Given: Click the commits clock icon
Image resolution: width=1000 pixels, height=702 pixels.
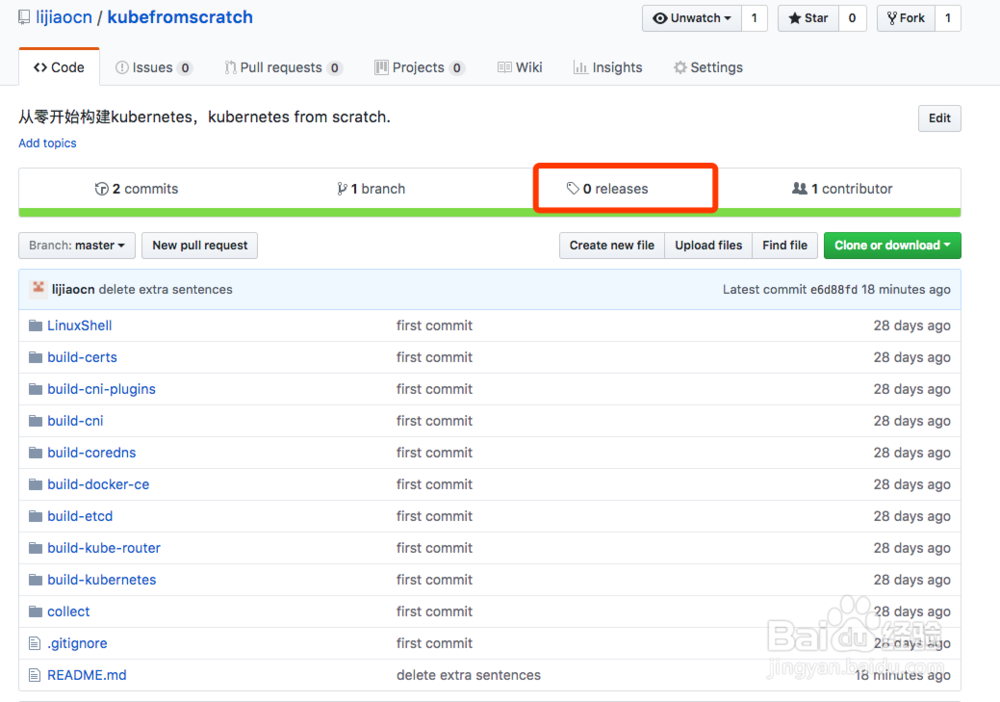Looking at the screenshot, I should pos(102,188).
